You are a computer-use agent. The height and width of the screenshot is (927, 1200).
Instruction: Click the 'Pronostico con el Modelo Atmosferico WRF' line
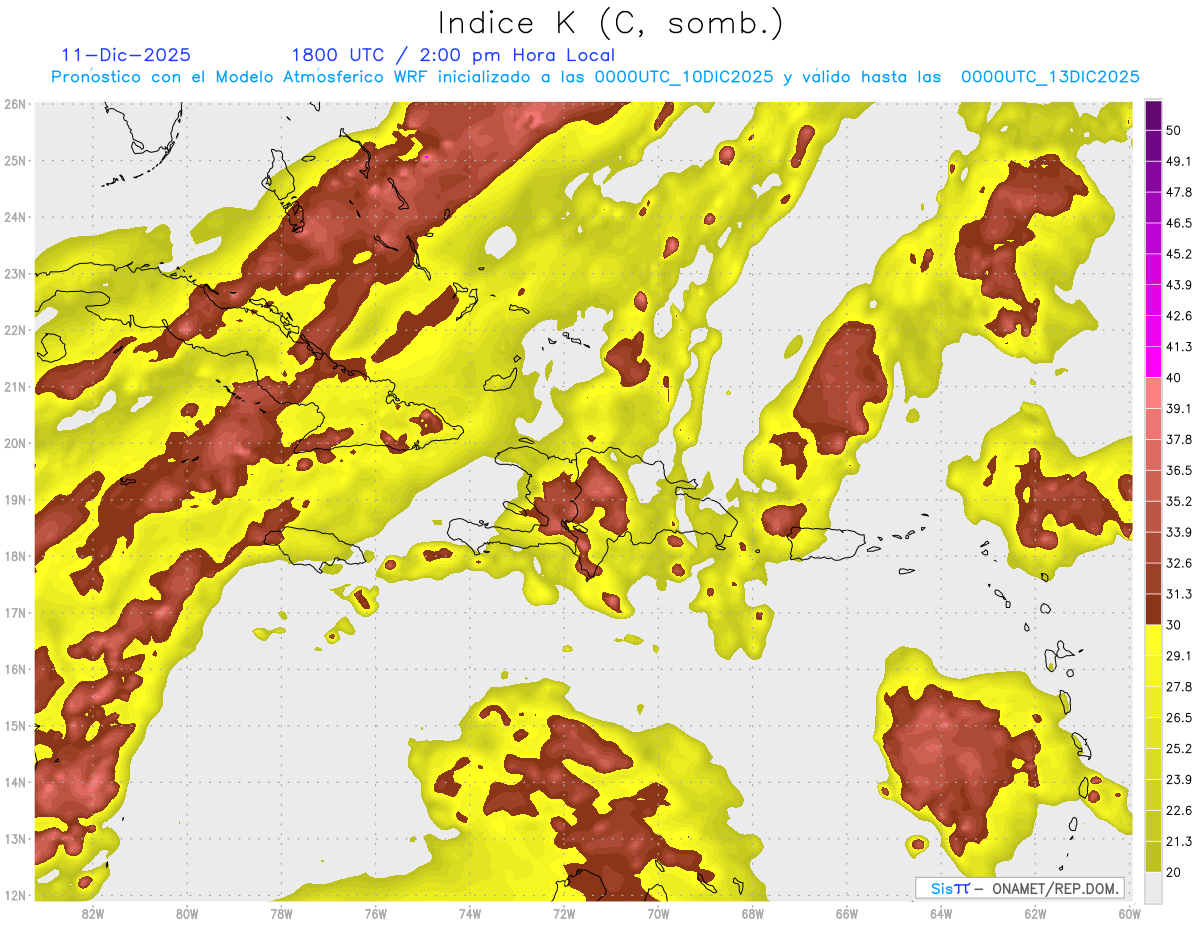[x=596, y=77]
